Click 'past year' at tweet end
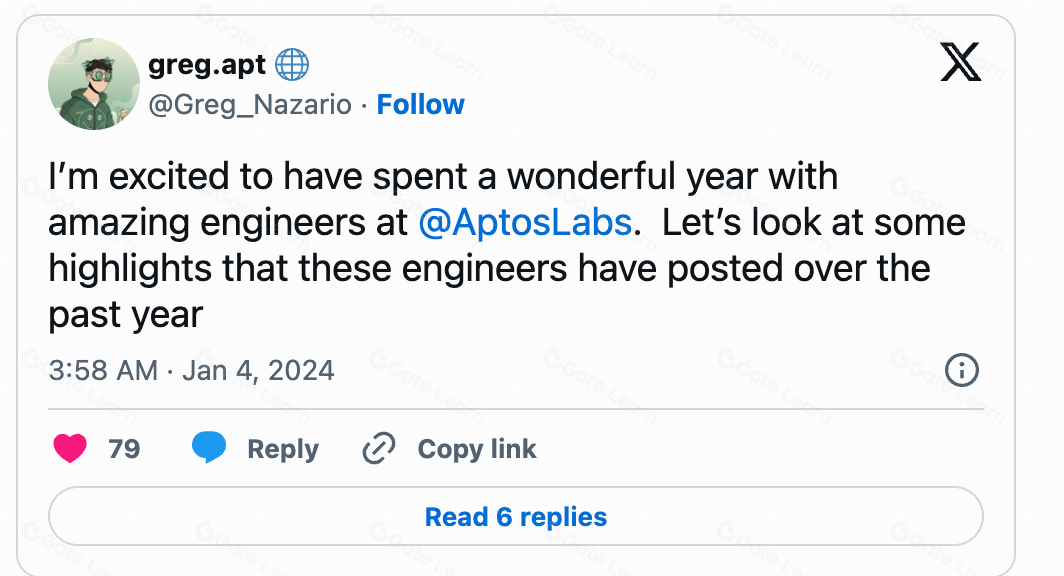 (x=126, y=315)
